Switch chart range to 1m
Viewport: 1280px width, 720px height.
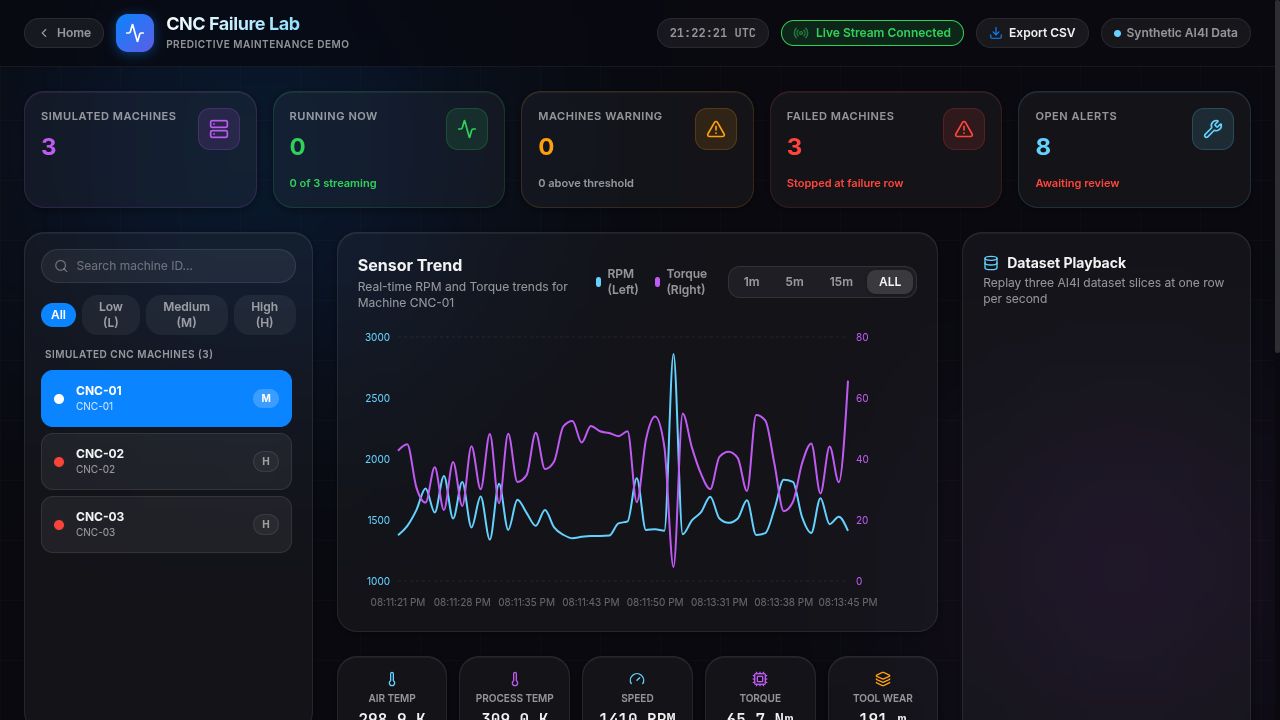pos(752,282)
